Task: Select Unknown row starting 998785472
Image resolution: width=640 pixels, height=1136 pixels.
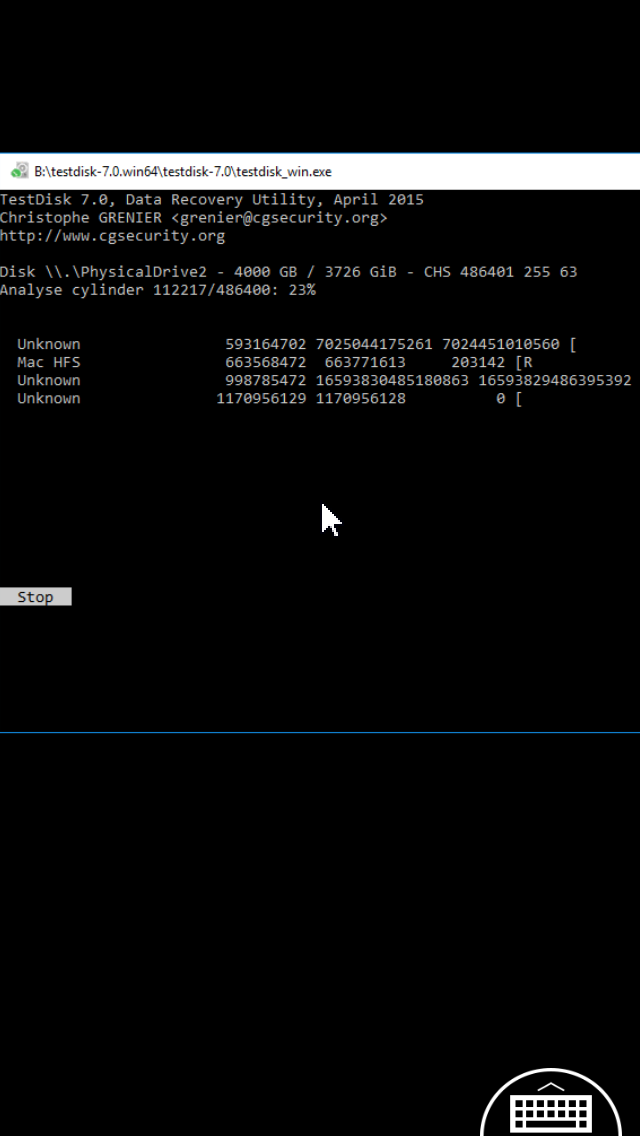Action: tap(324, 380)
